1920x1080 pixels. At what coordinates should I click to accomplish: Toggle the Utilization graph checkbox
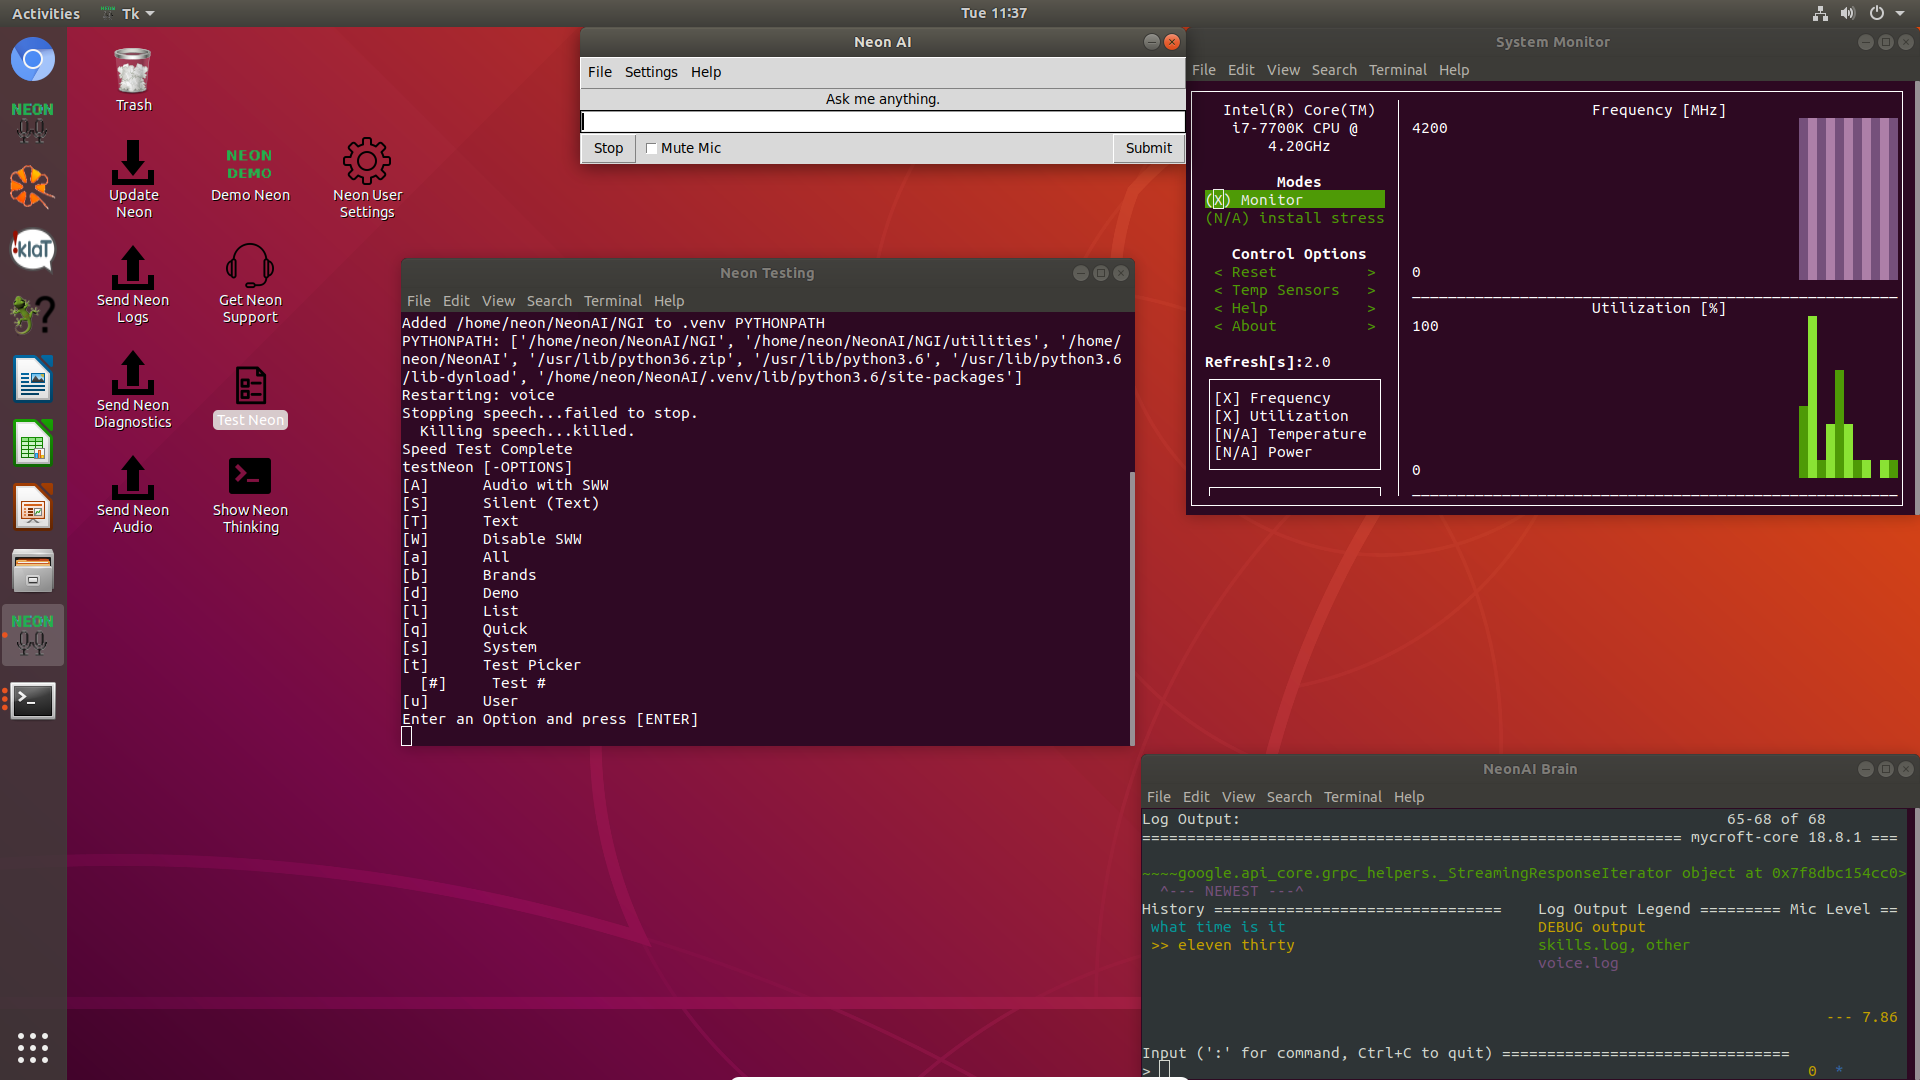click(1281, 416)
